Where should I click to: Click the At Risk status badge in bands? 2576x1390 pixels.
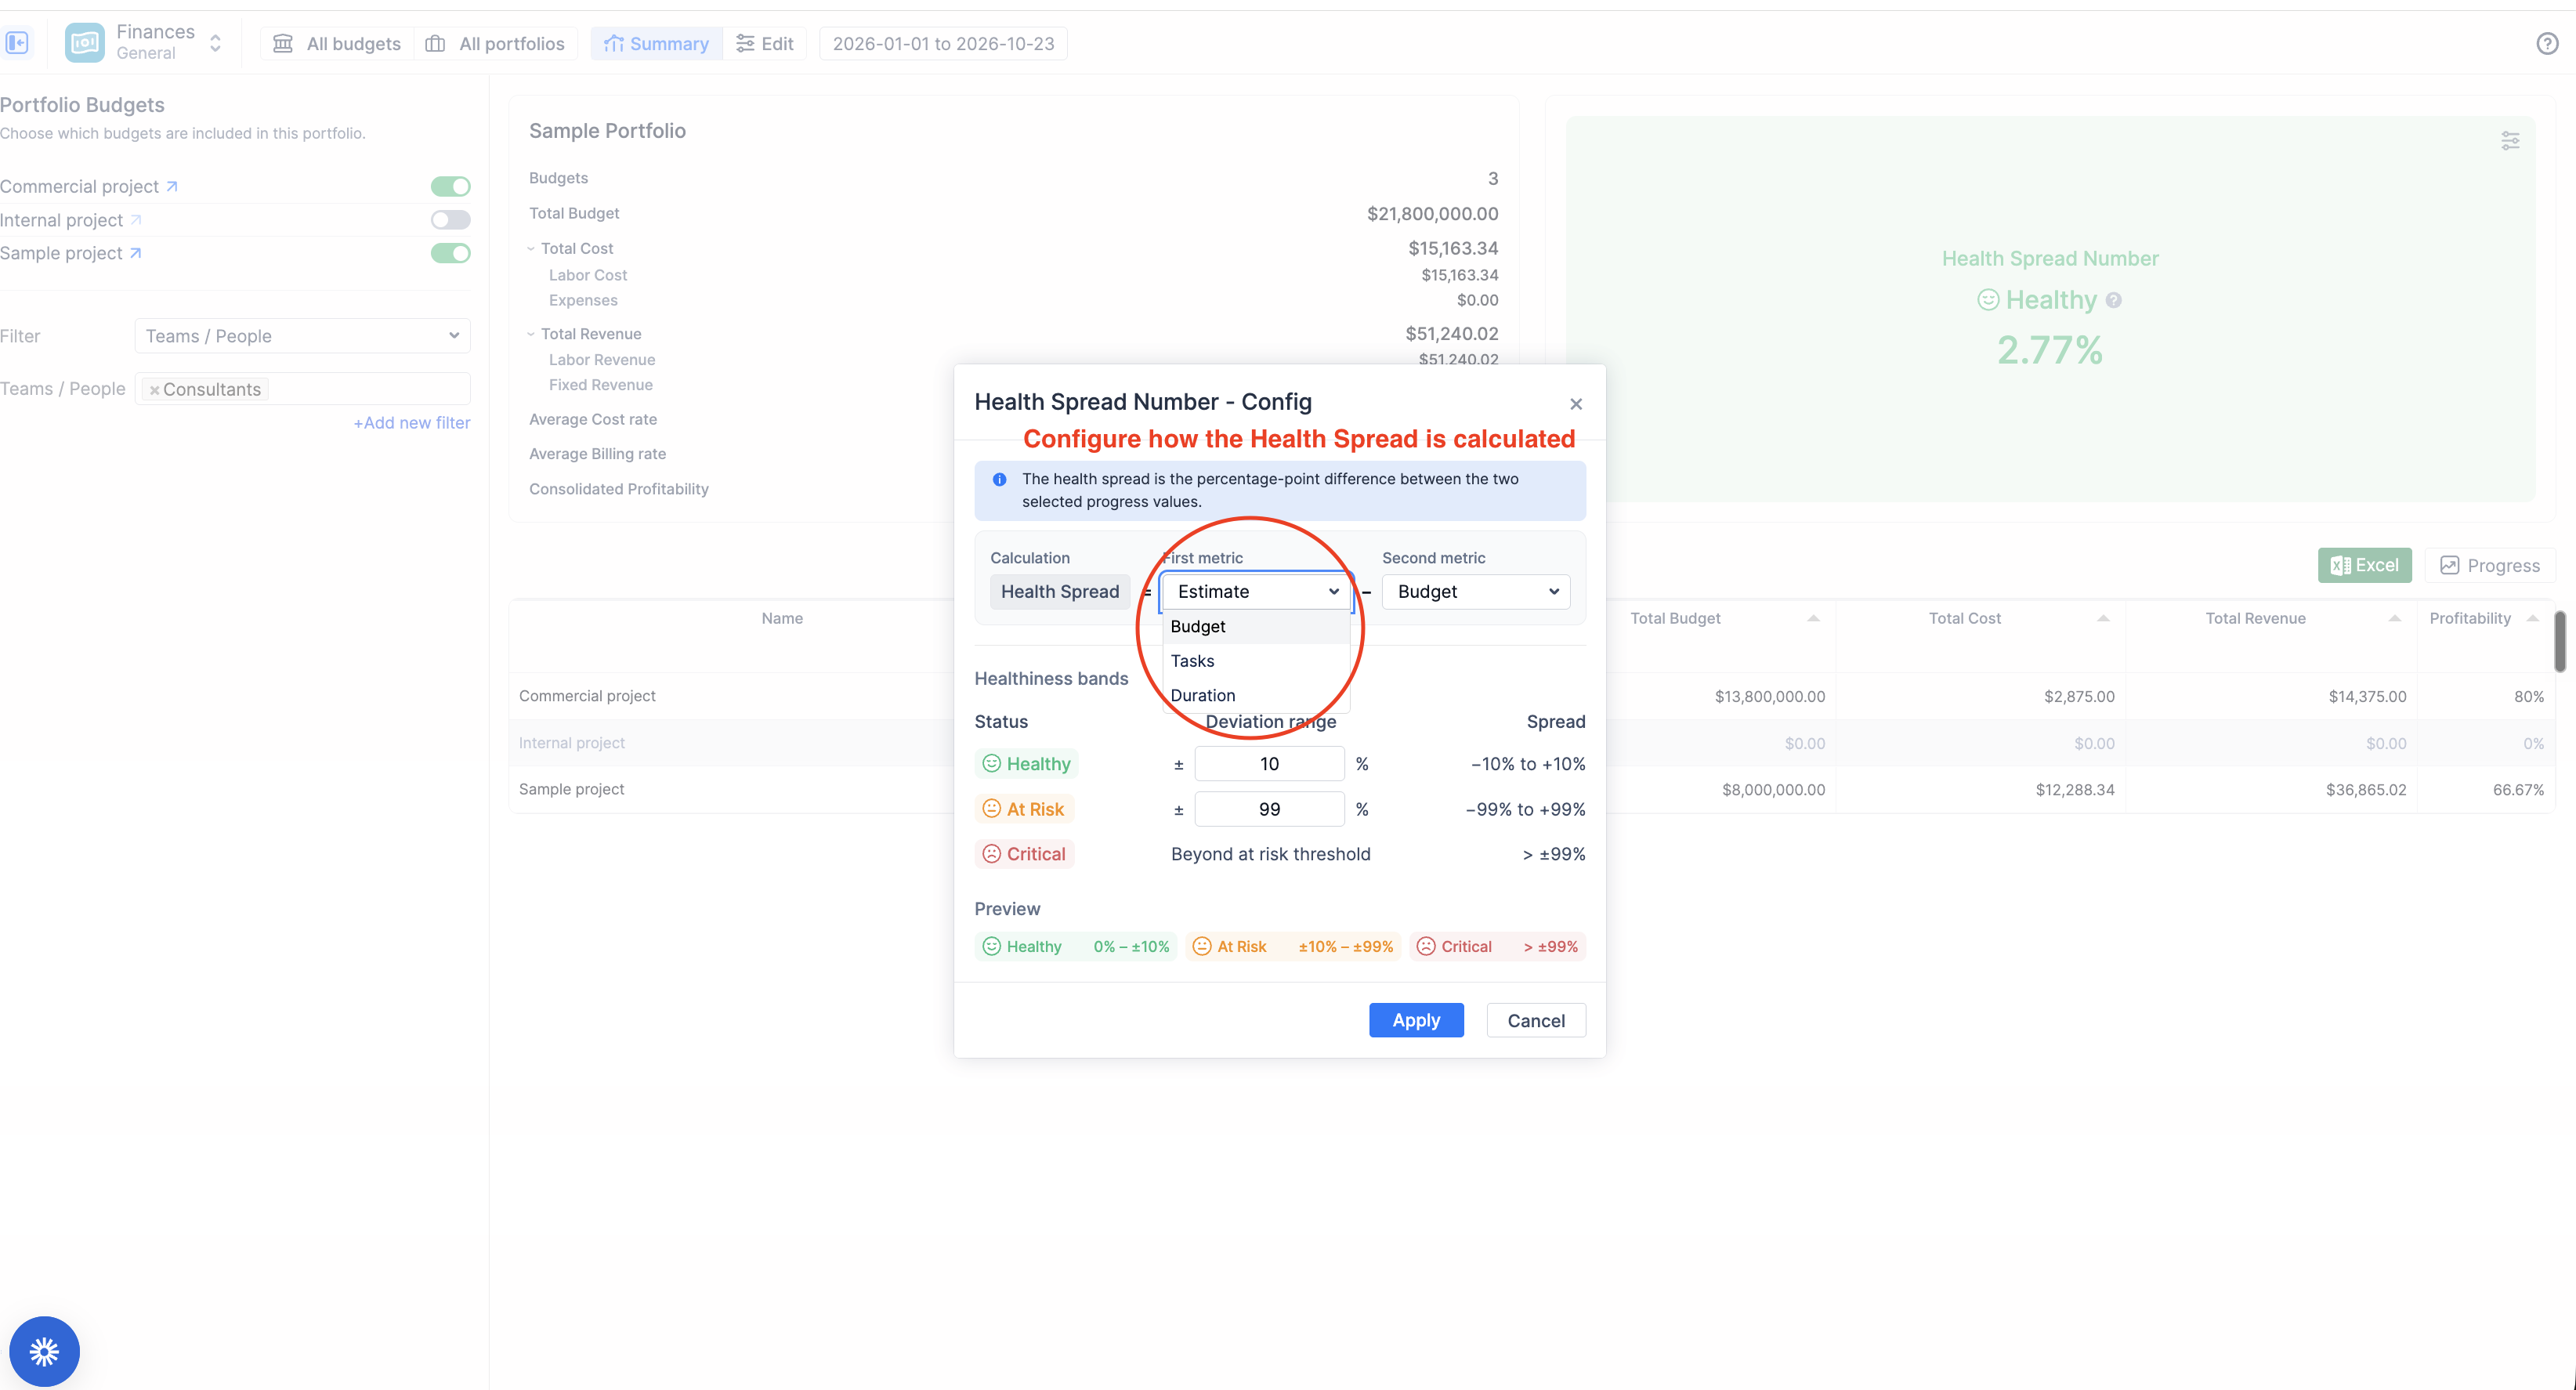tap(1023, 809)
